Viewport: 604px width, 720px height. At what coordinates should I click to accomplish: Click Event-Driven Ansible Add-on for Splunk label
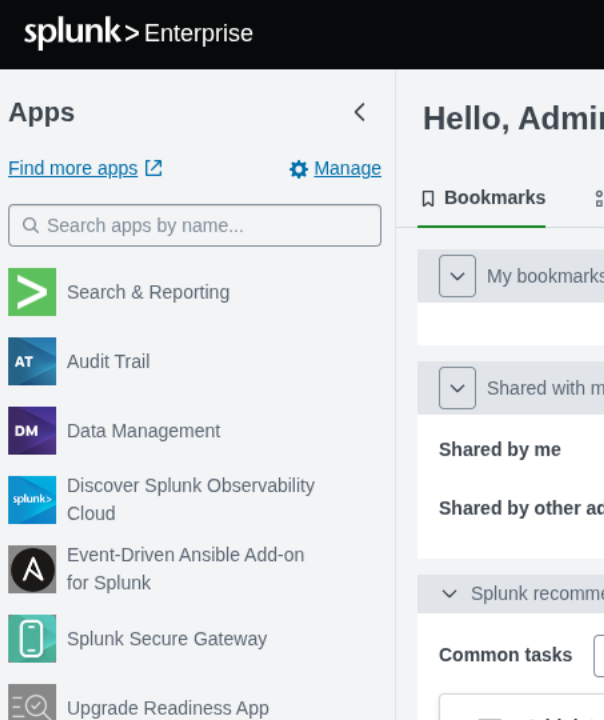tap(186, 569)
